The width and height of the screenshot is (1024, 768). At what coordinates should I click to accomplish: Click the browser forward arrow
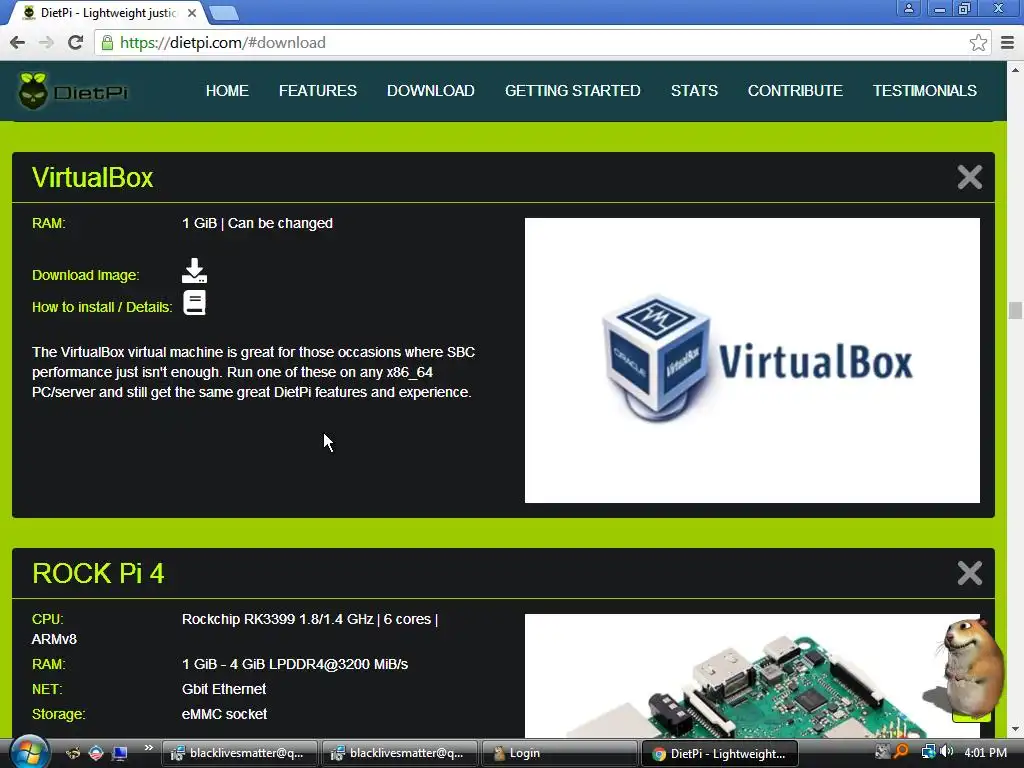pos(46,42)
